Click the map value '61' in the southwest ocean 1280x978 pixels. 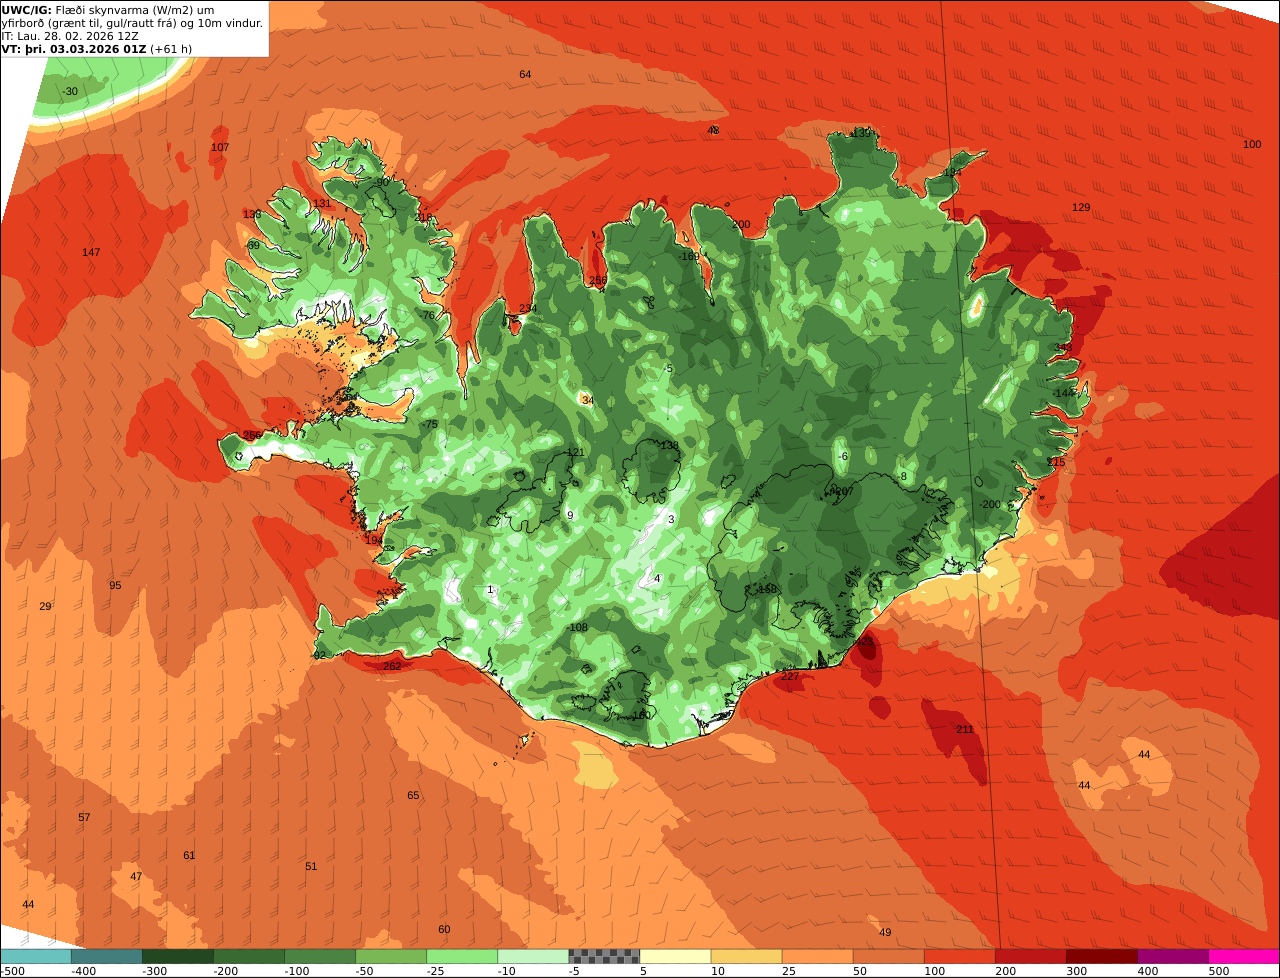(189, 856)
